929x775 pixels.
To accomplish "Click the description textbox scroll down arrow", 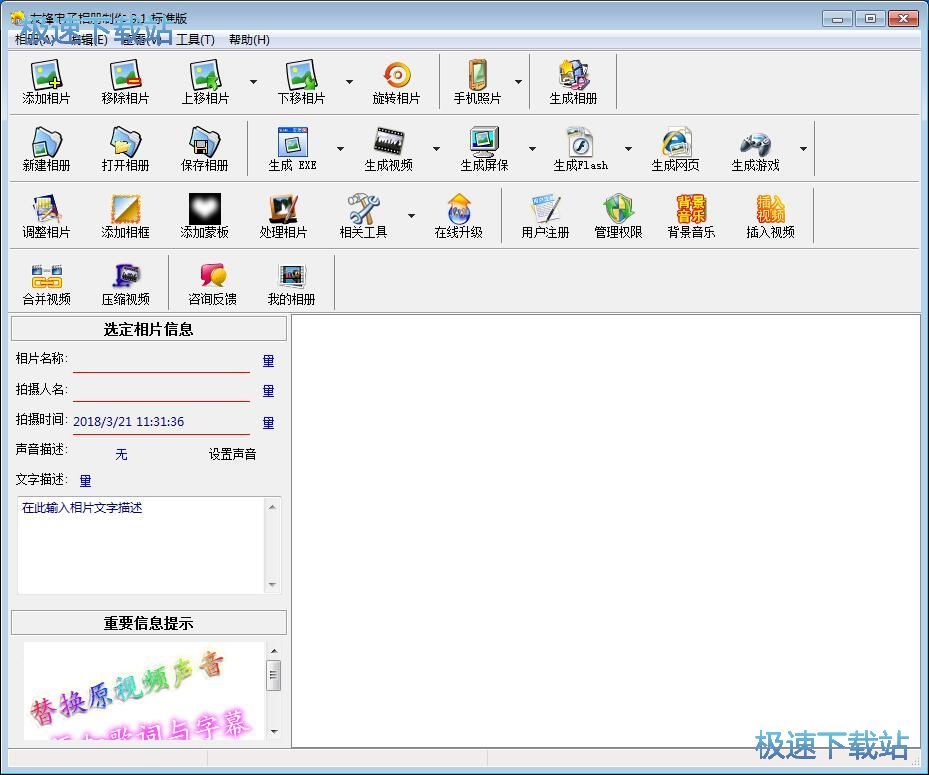I will pyautogui.click(x=273, y=585).
